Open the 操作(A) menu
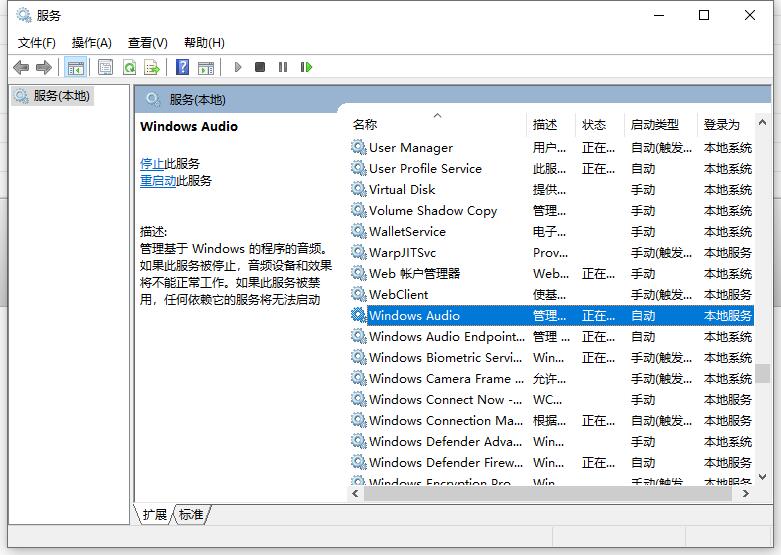The width and height of the screenshot is (781, 555). (91, 42)
